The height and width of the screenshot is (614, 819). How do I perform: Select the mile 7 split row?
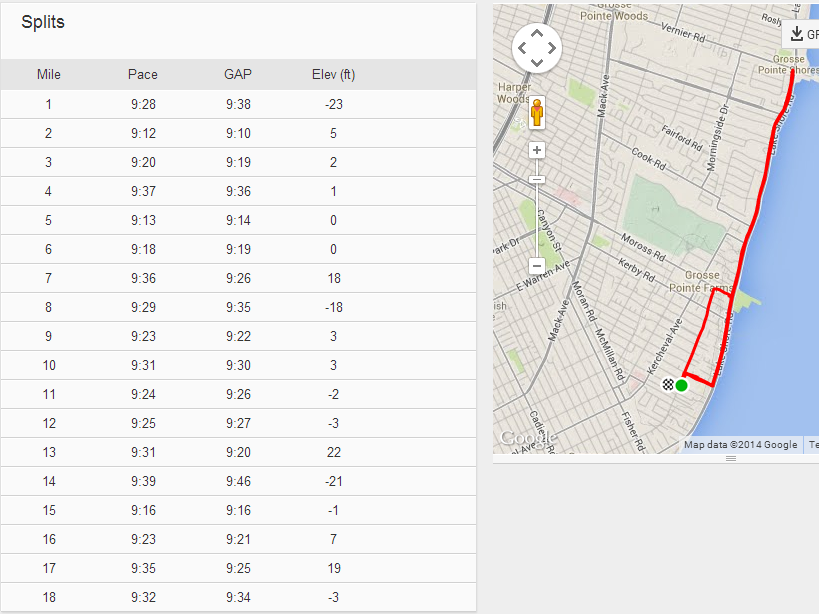point(238,278)
